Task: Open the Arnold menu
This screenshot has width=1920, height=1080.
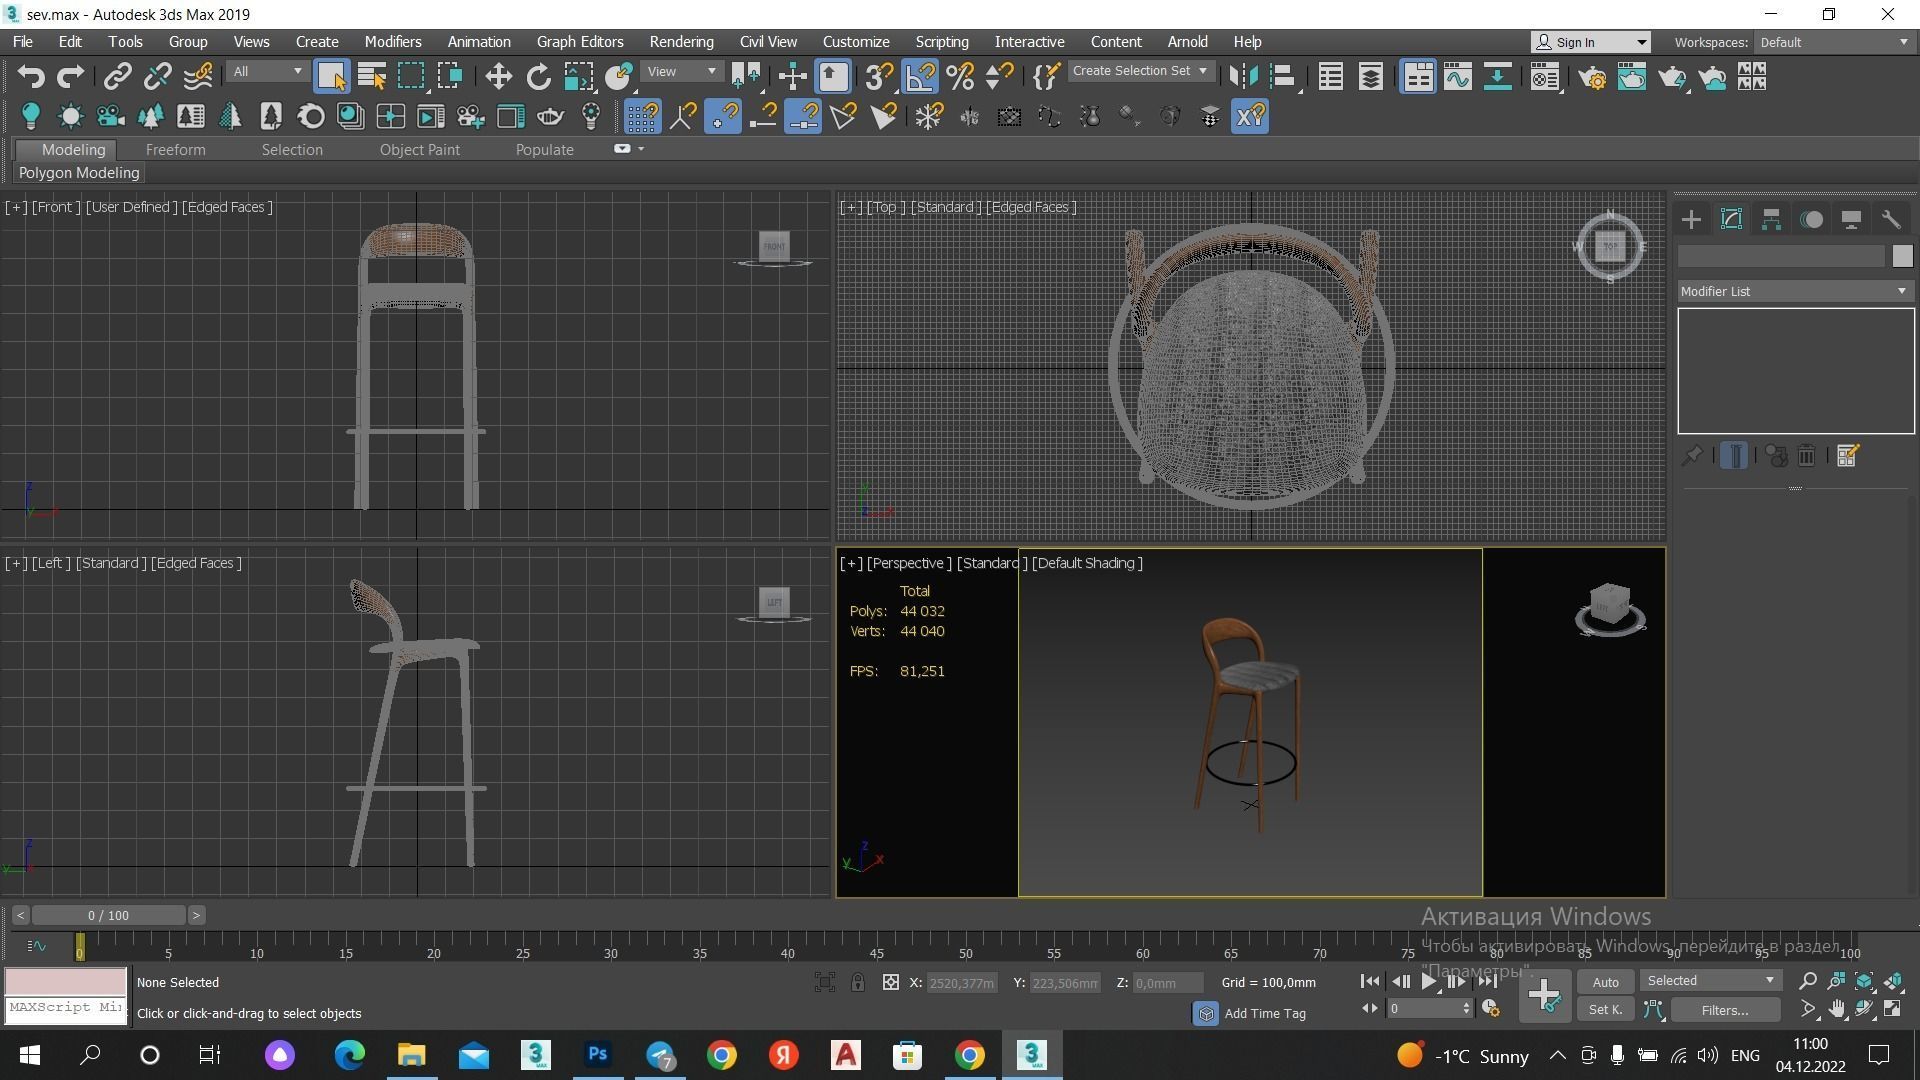Action: click(1187, 42)
